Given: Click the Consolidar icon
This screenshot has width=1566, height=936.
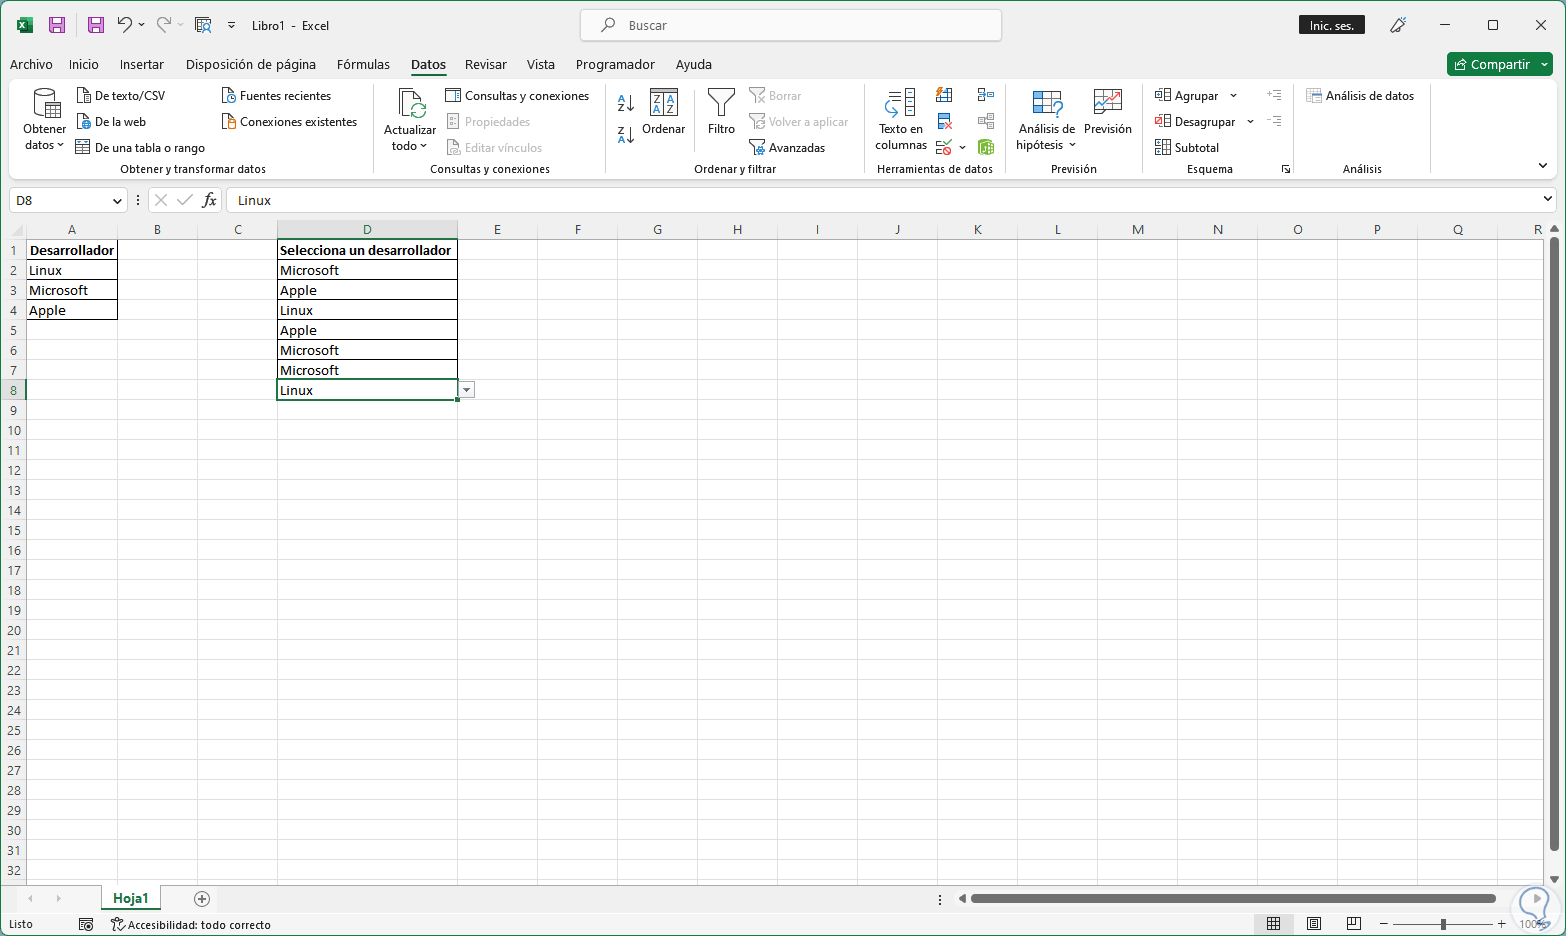Looking at the screenshot, I should [986, 95].
